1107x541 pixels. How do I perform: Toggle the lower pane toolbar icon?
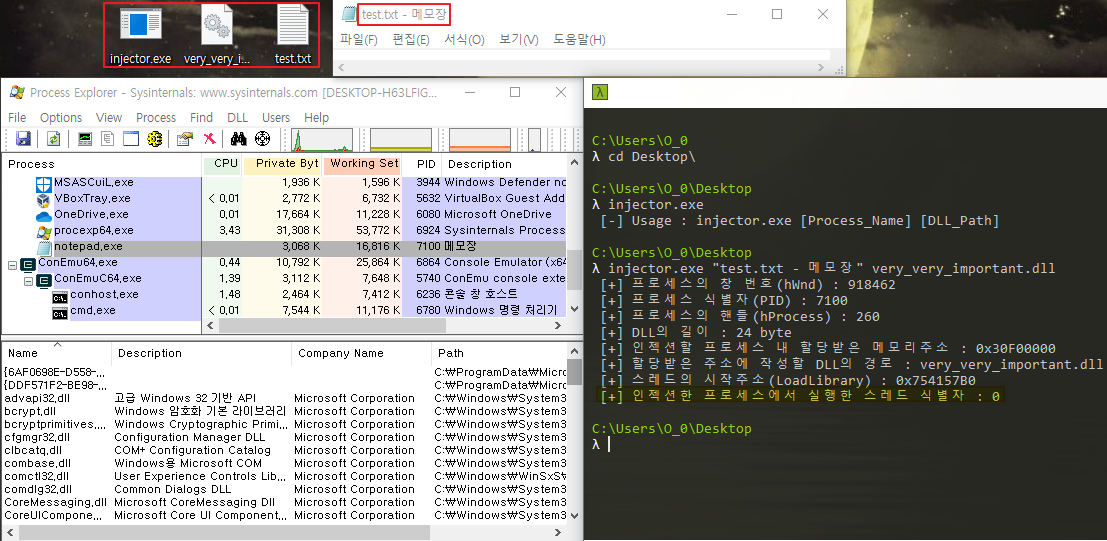coord(131,138)
